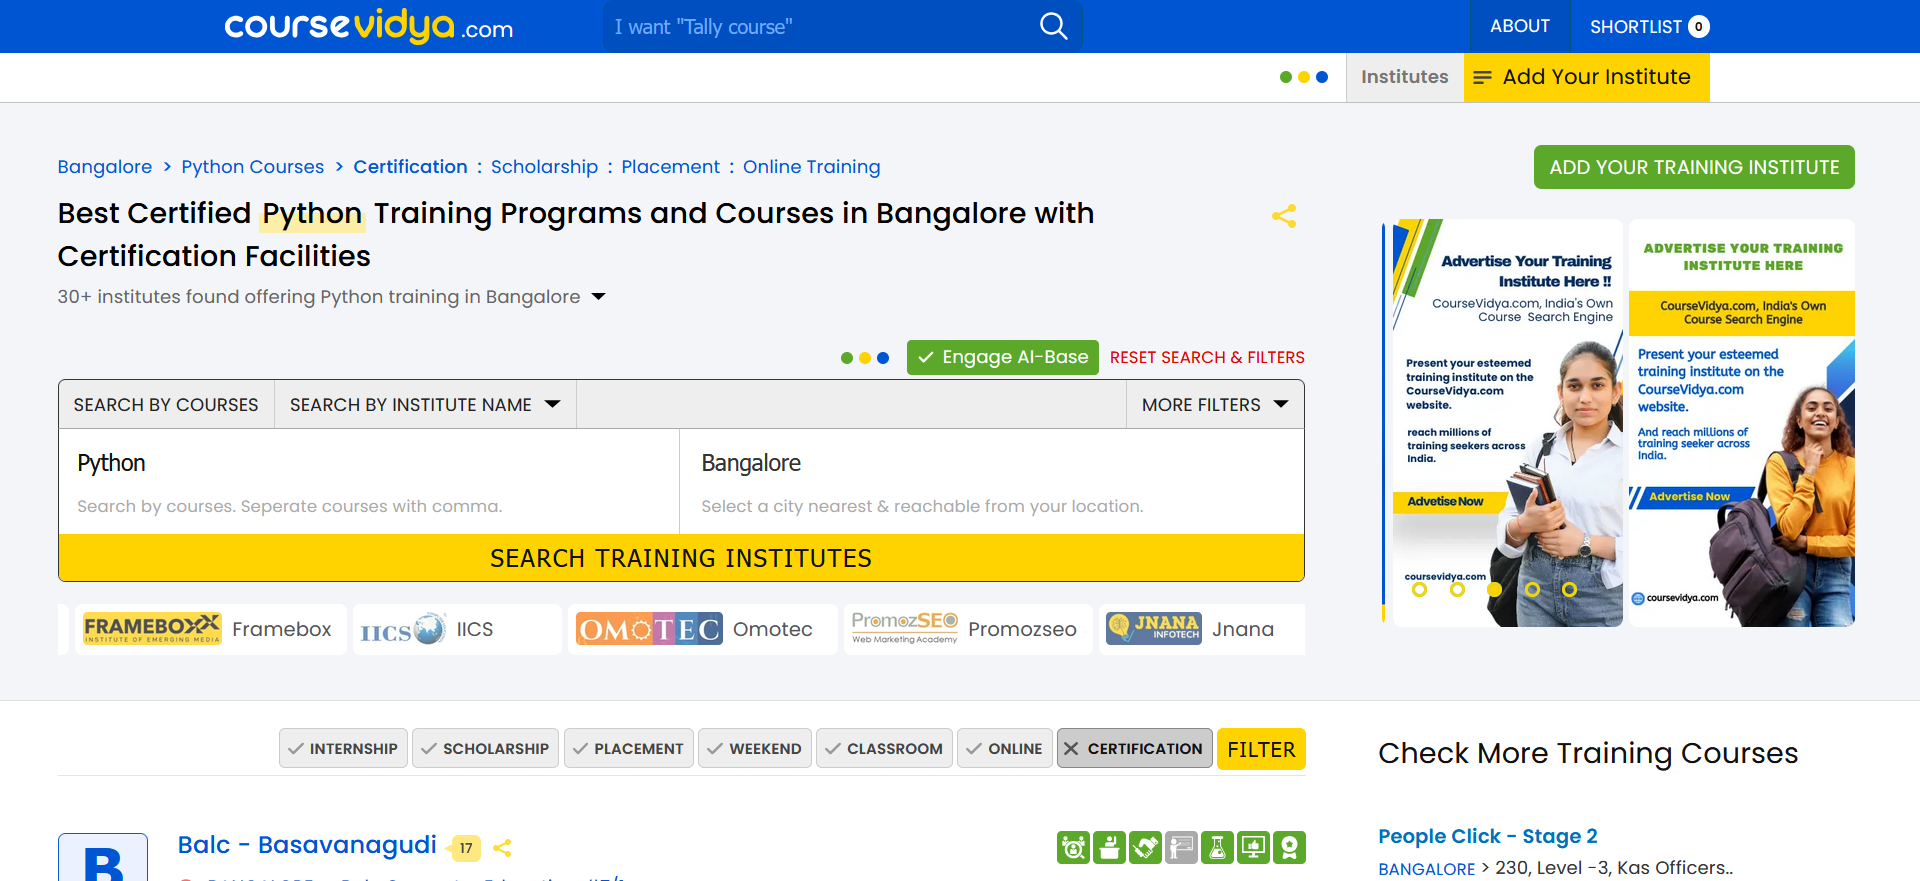Image resolution: width=1920 pixels, height=881 pixels.
Task: Click the Placement breadcrumb link
Action: tap(670, 167)
